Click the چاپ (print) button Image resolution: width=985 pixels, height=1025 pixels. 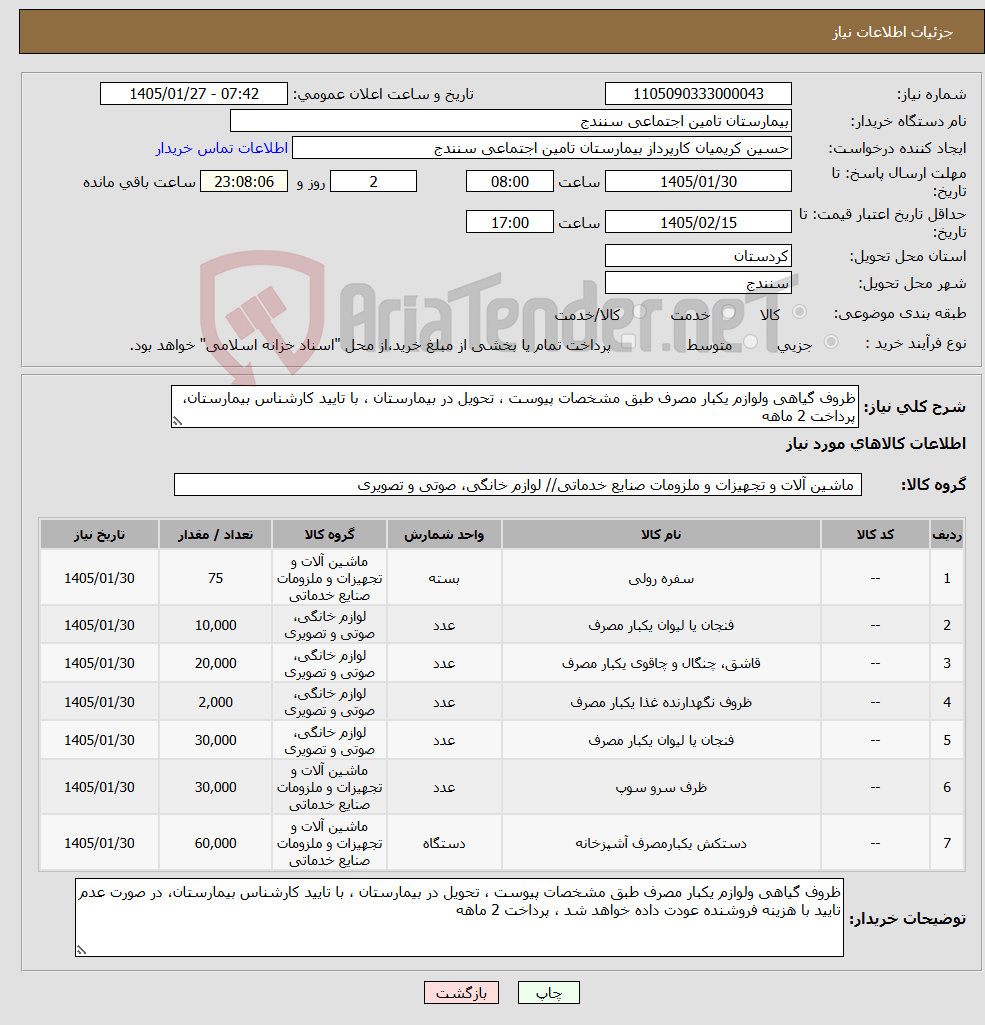pyautogui.click(x=548, y=993)
